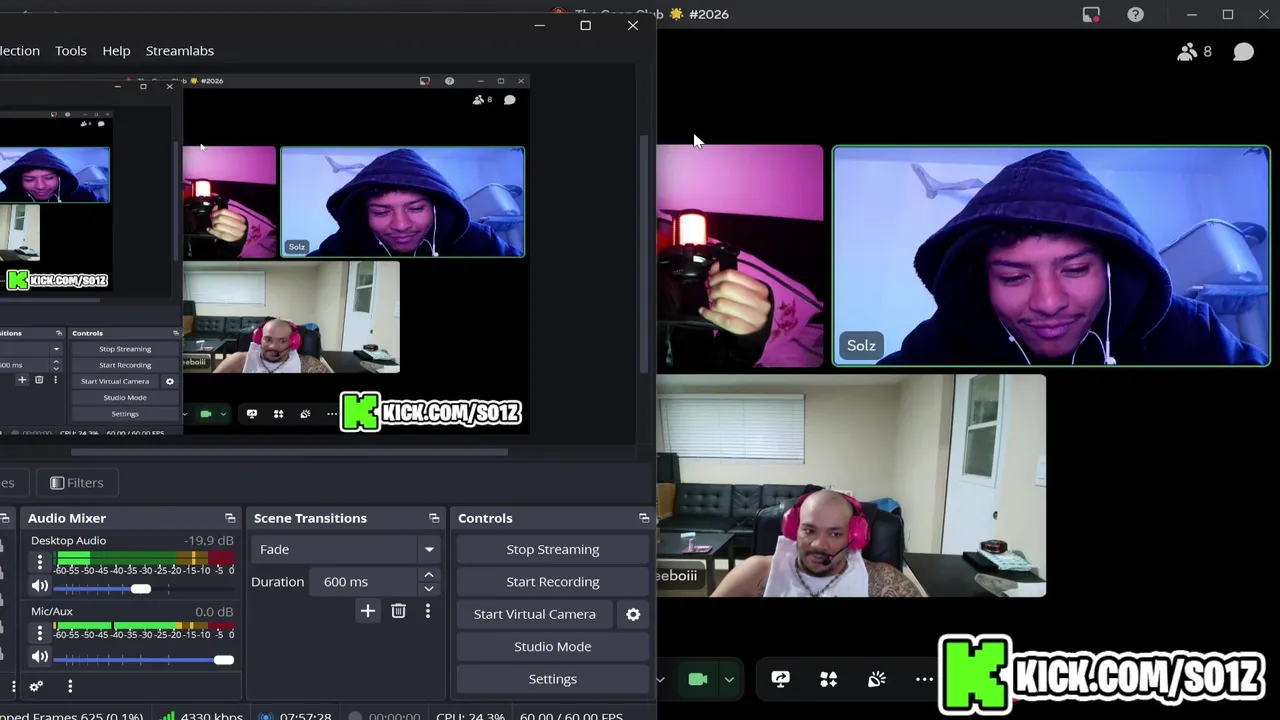Minimize the call window
The image size is (1280, 720).
1191,14
